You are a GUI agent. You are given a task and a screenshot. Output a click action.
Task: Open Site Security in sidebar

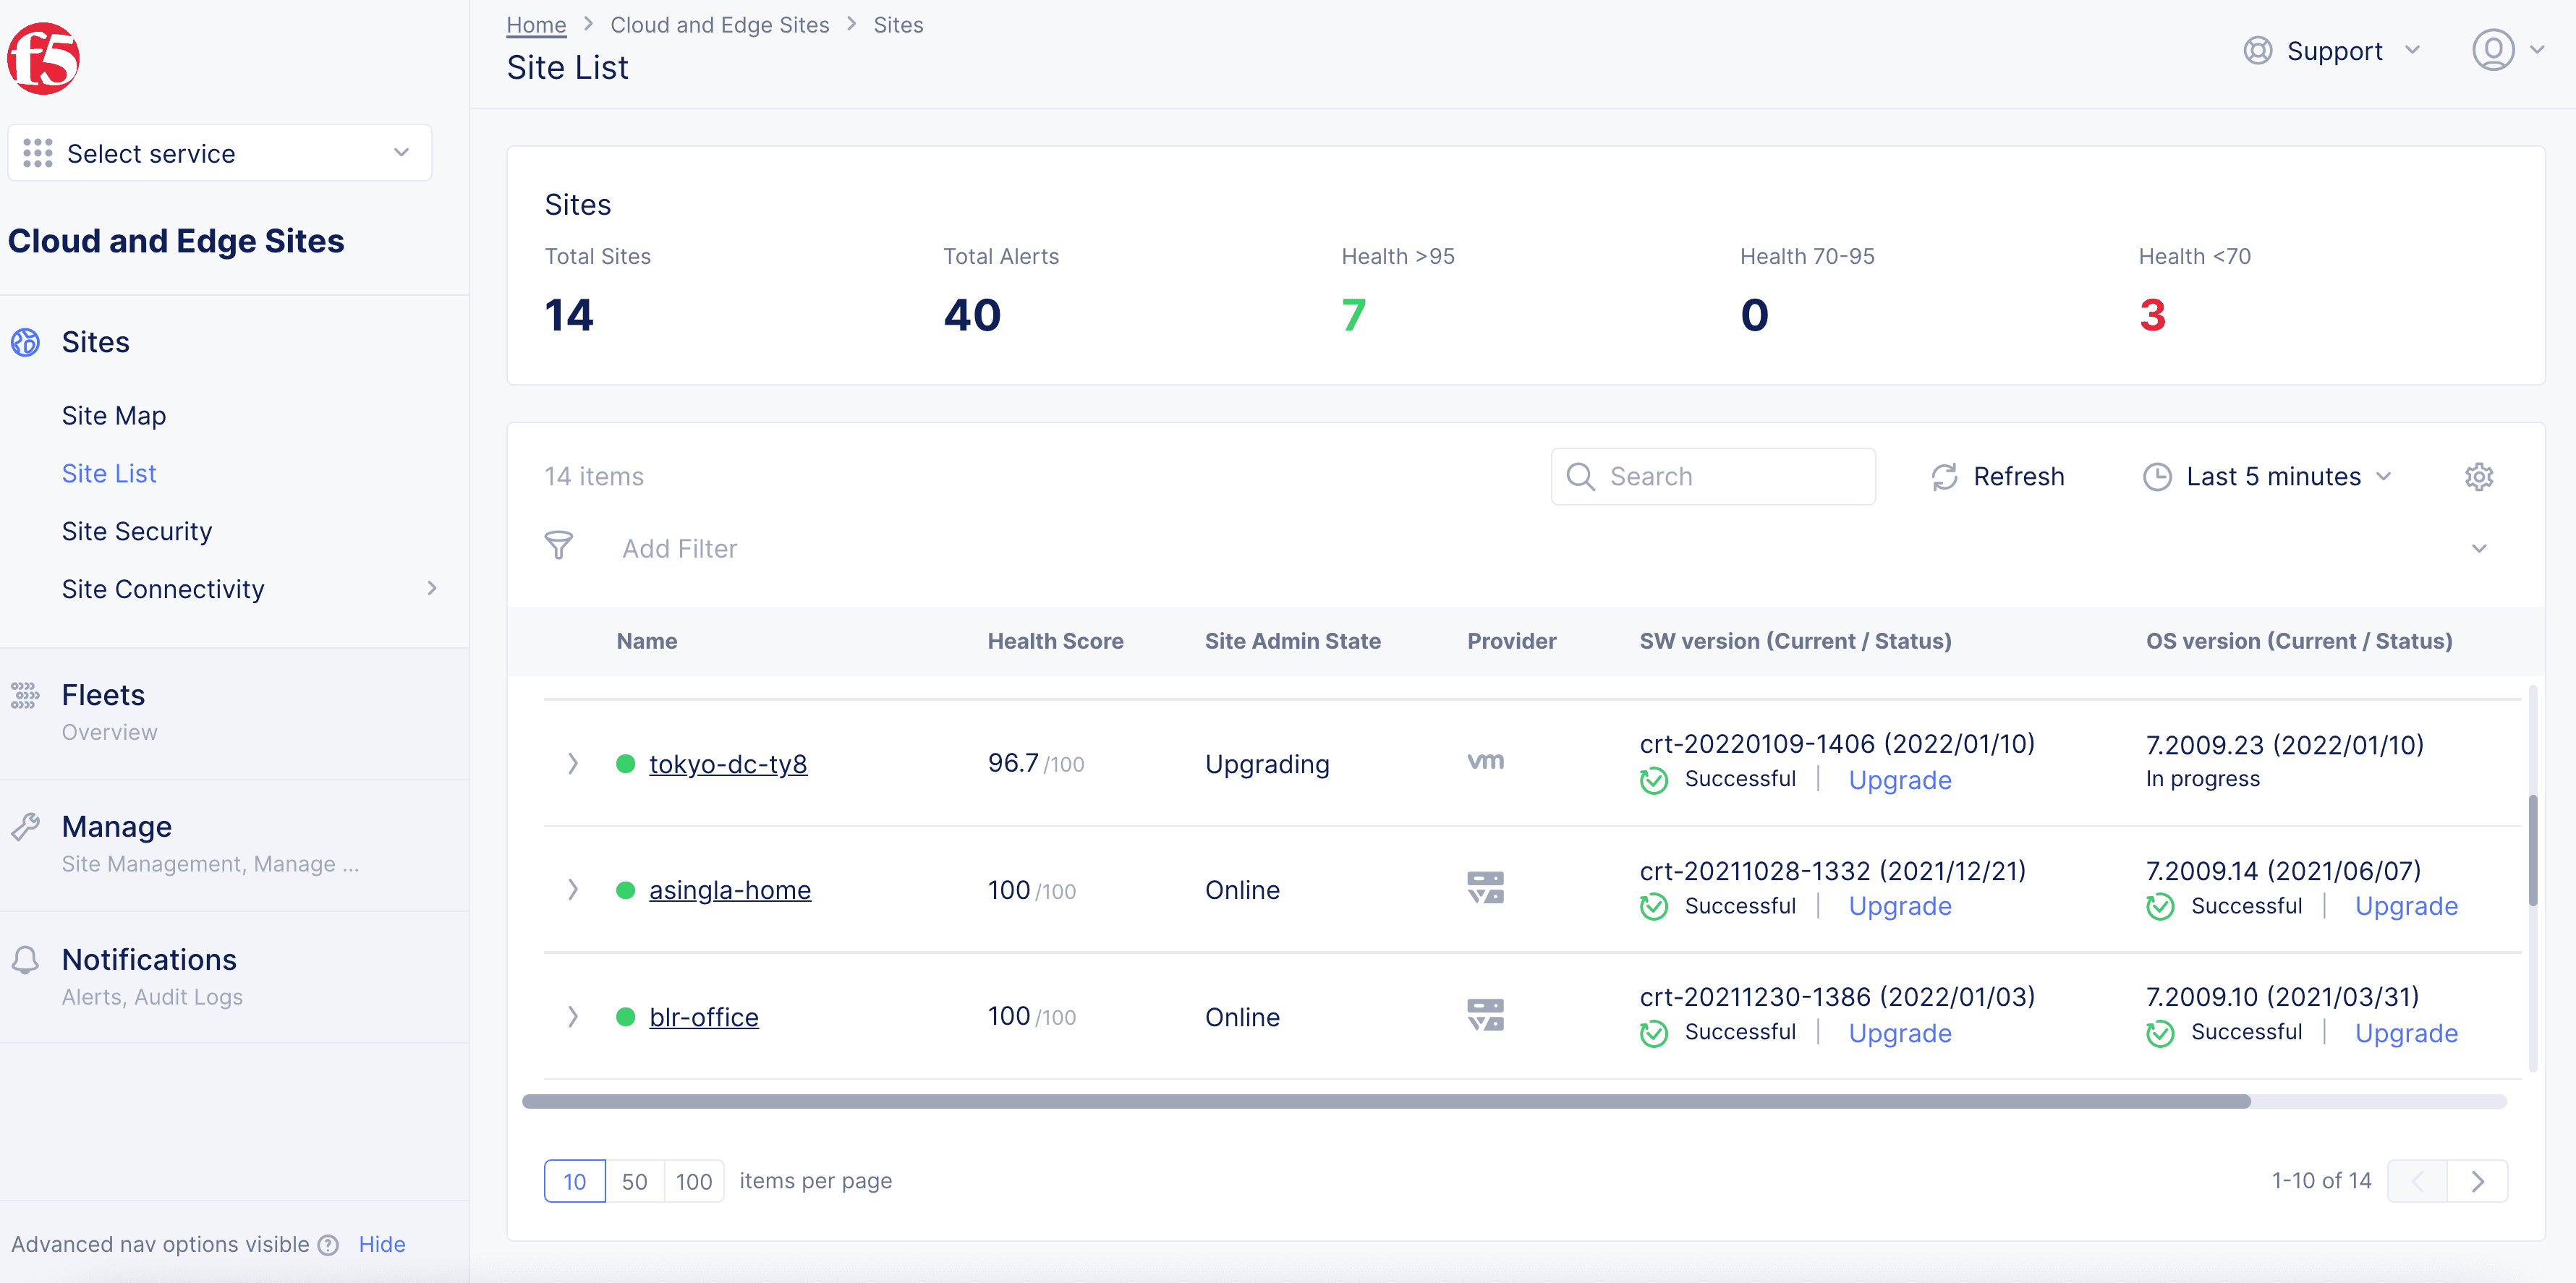tap(136, 531)
